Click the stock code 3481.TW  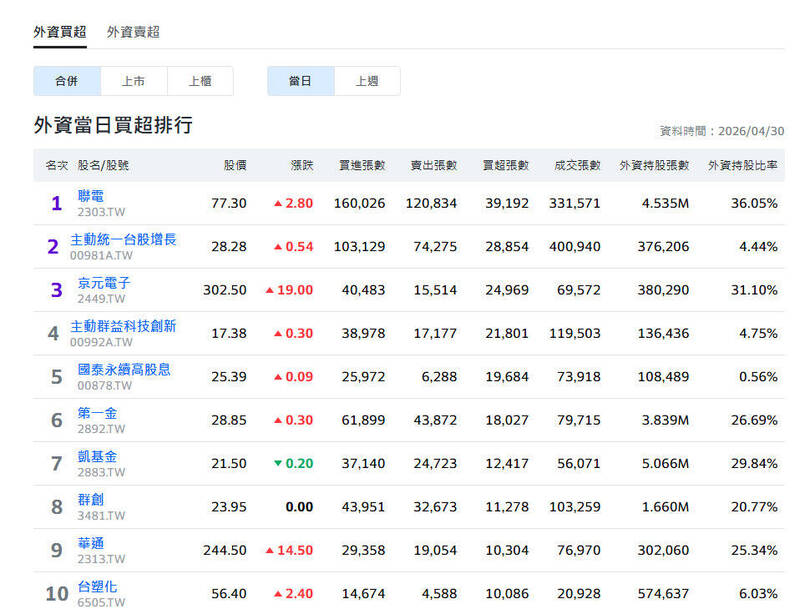pos(102,516)
